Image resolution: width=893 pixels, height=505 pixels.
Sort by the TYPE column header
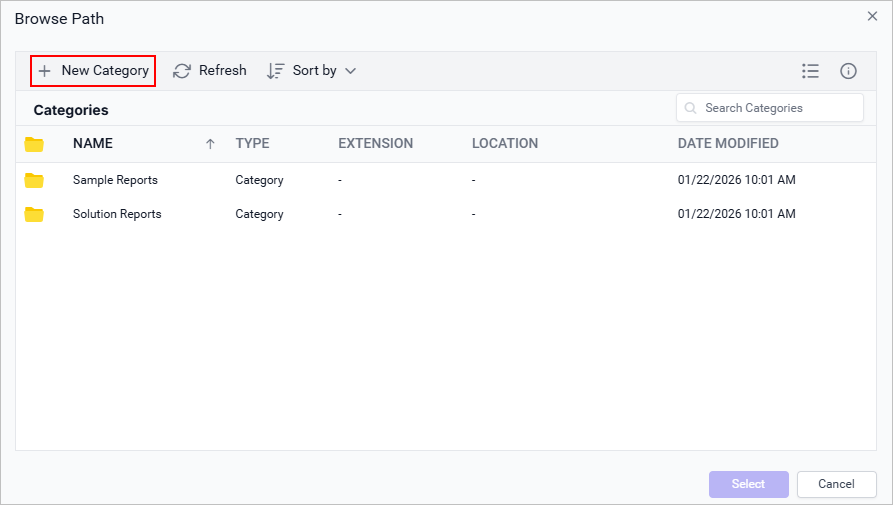252,143
